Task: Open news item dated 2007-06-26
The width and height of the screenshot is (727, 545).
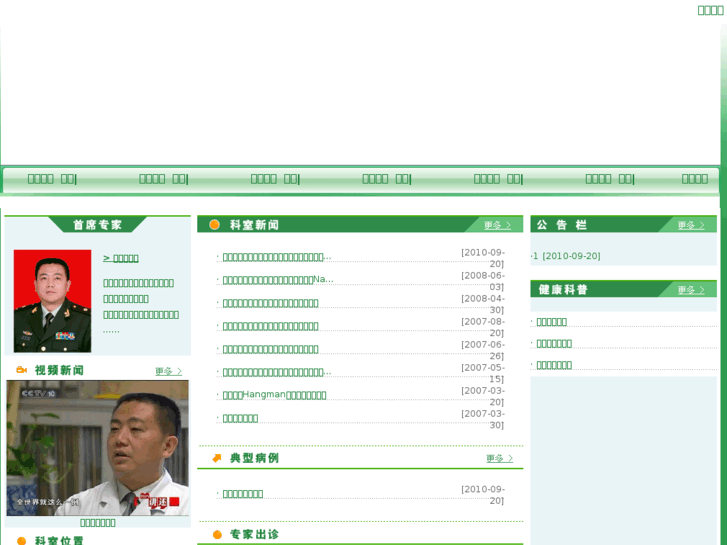Action: (270, 349)
